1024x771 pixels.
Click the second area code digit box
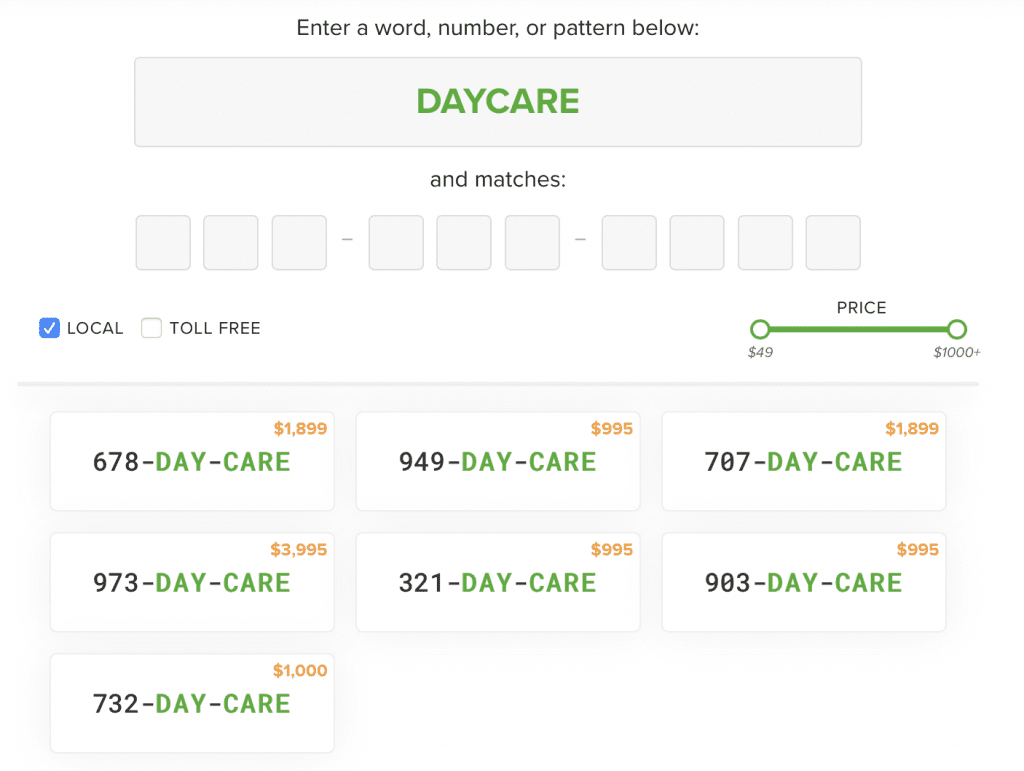231,243
